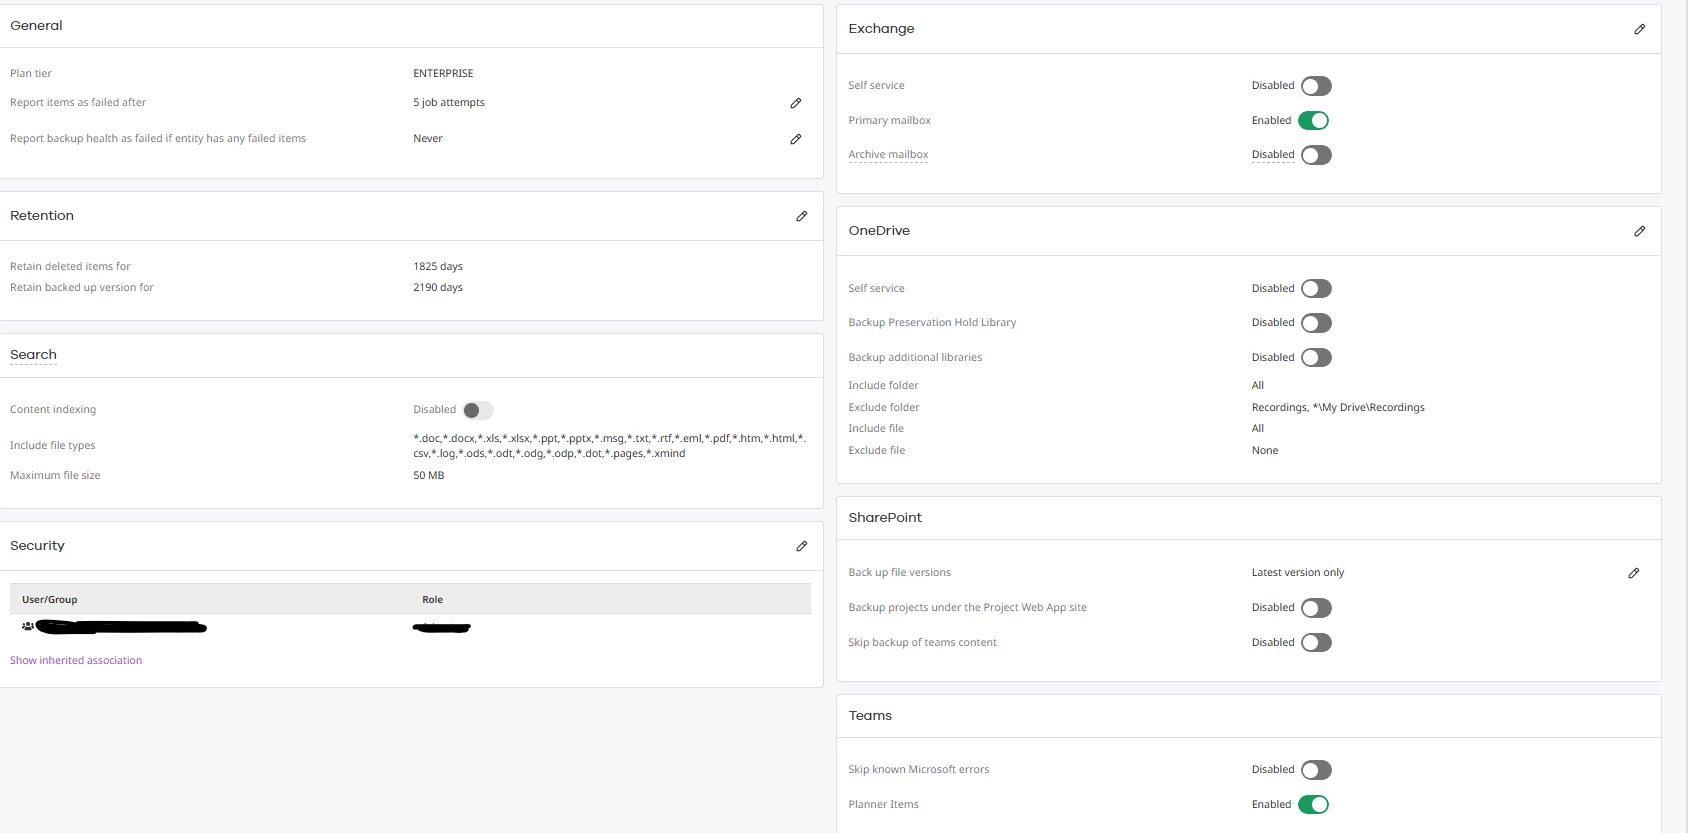Enable Skip known Microsoft errors toggle
Image resolution: width=1688 pixels, height=833 pixels.
[1316, 770]
